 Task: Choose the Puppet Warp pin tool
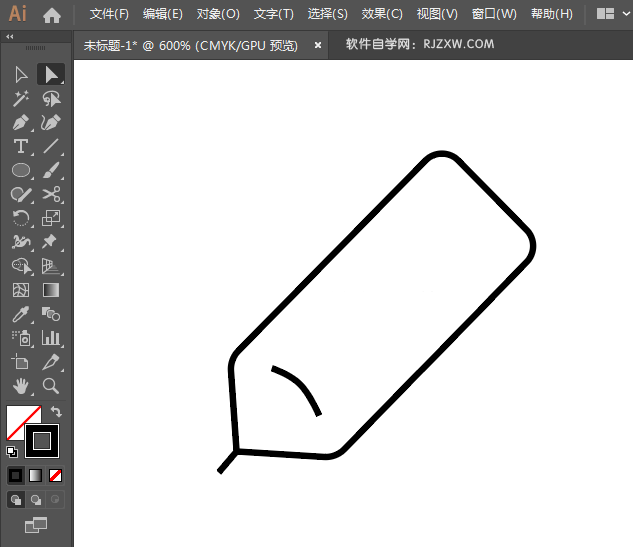[x=51, y=242]
